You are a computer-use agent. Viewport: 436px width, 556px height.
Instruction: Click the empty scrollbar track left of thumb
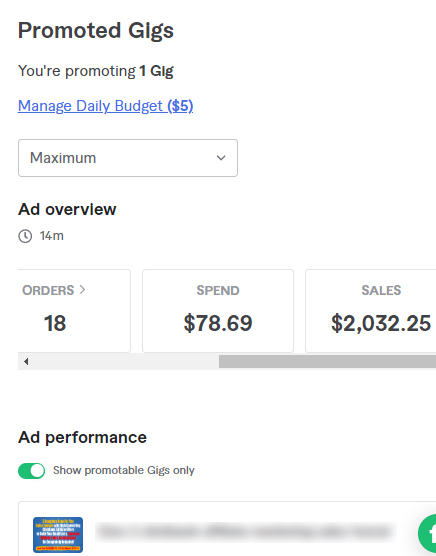(126, 361)
